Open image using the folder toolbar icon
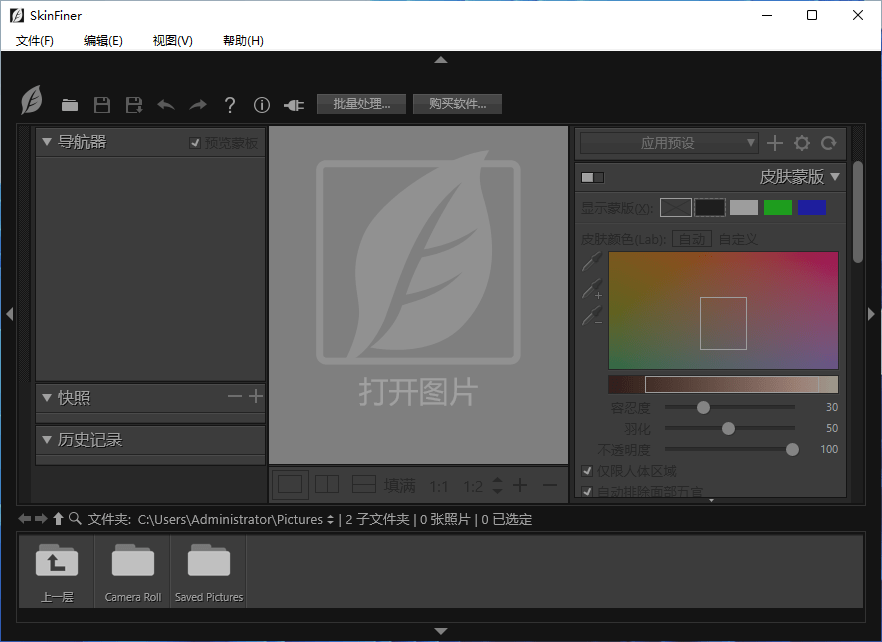The width and height of the screenshot is (882, 642). coord(70,105)
